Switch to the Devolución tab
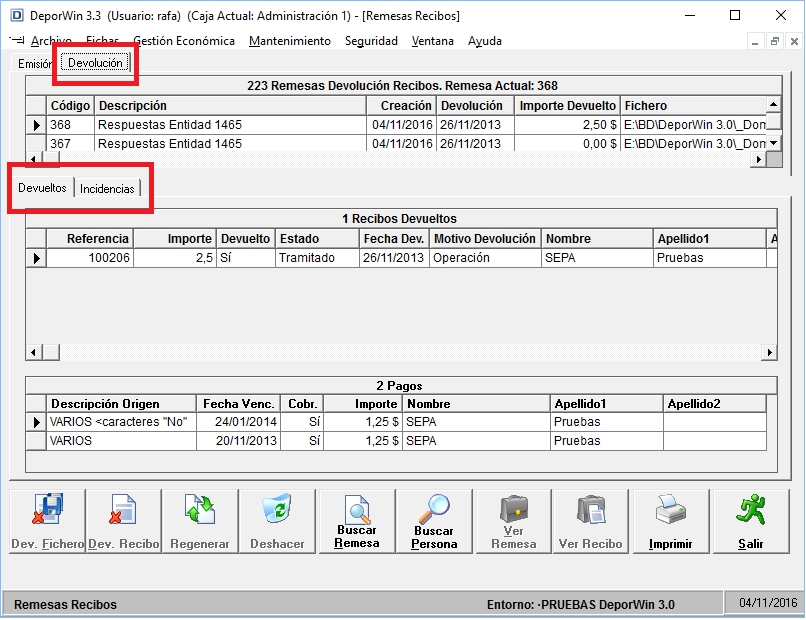This screenshot has width=806, height=620. tap(95, 63)
